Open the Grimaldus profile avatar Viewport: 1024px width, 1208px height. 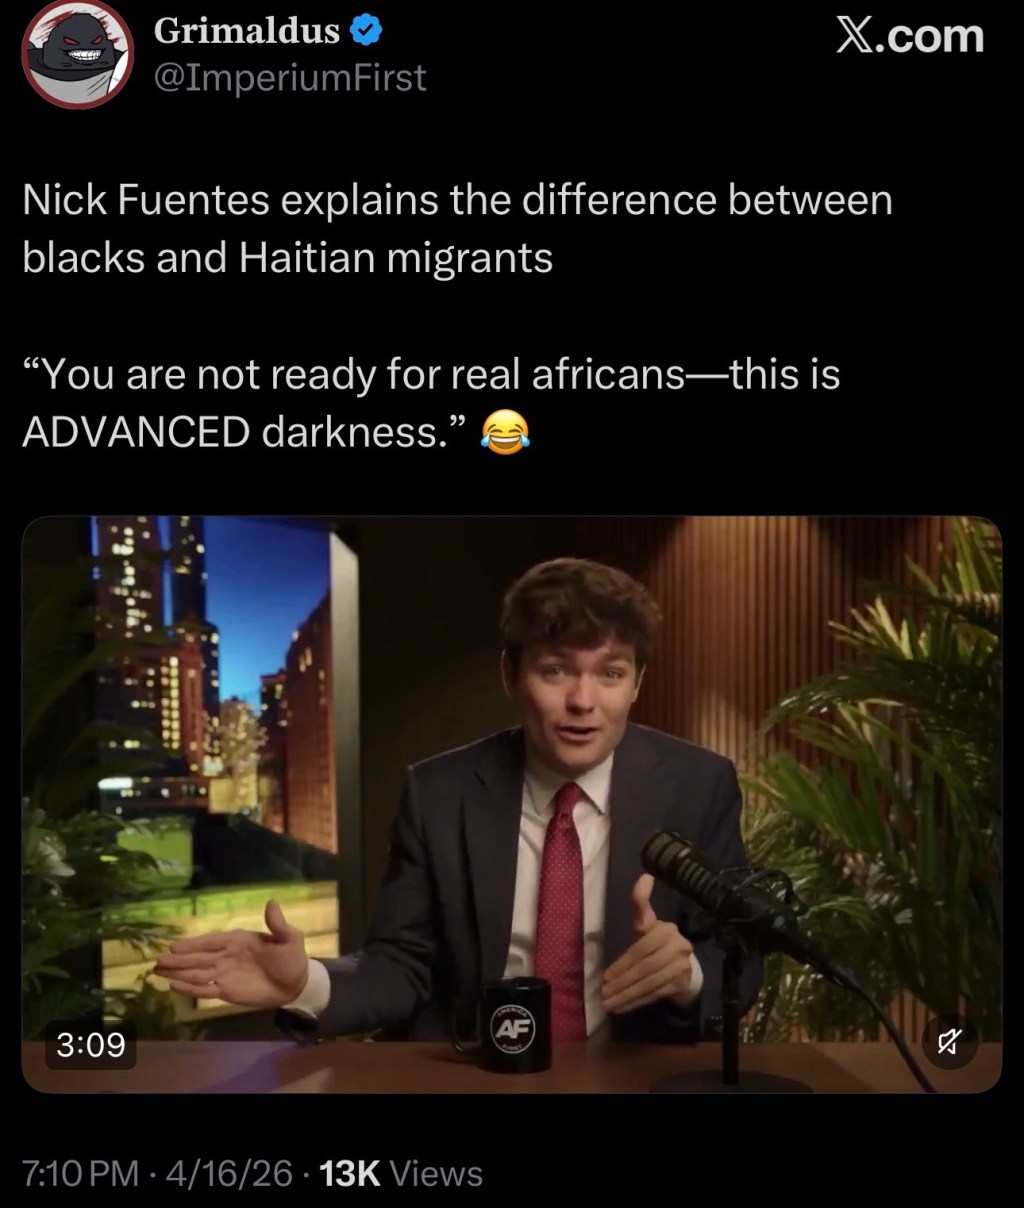coord(78,52)
